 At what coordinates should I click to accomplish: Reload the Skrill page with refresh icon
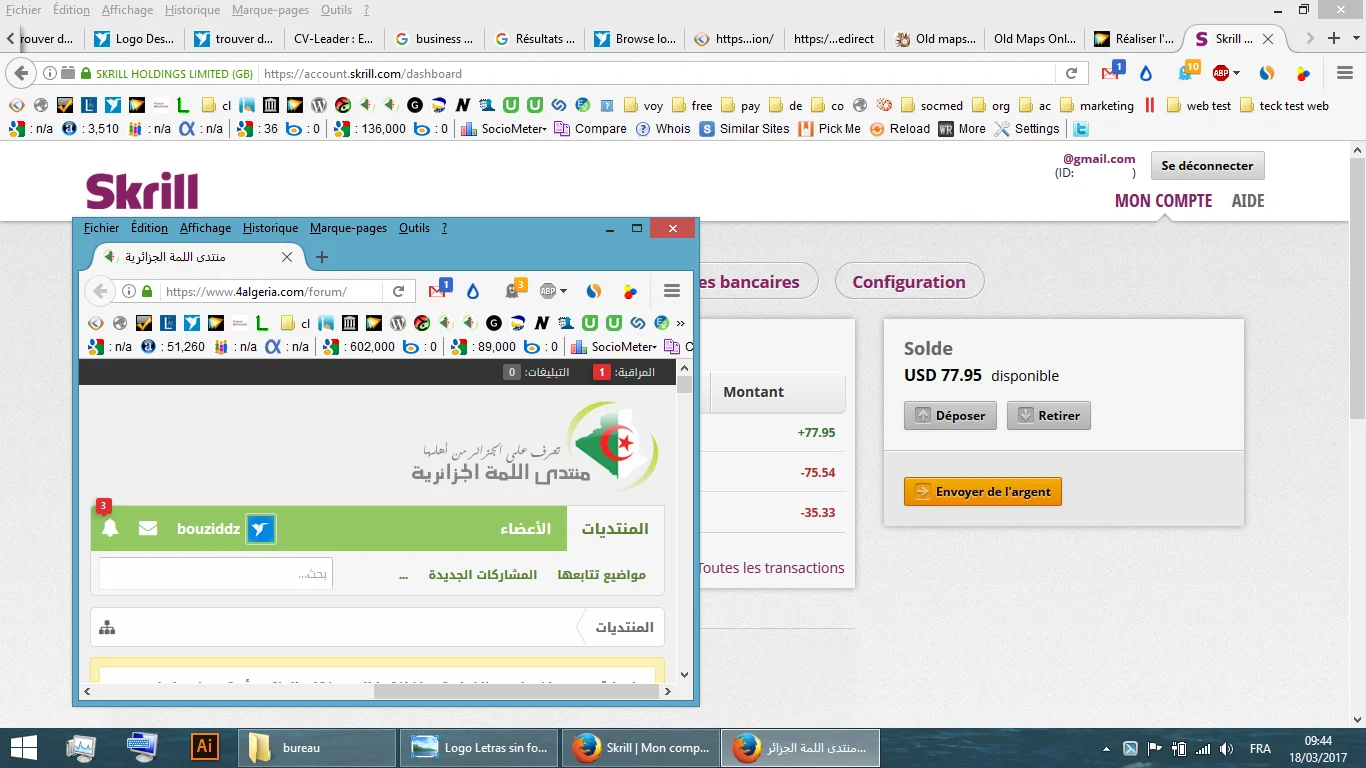1071,73
